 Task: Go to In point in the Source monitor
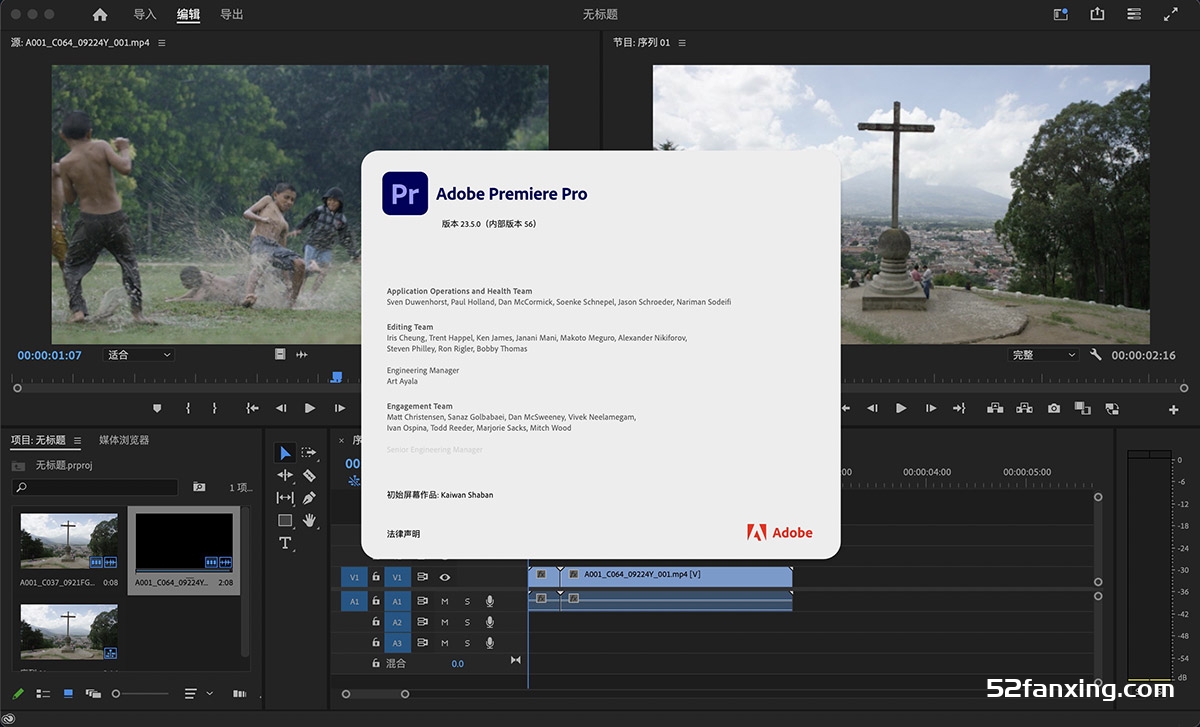[x=253, y=408]
